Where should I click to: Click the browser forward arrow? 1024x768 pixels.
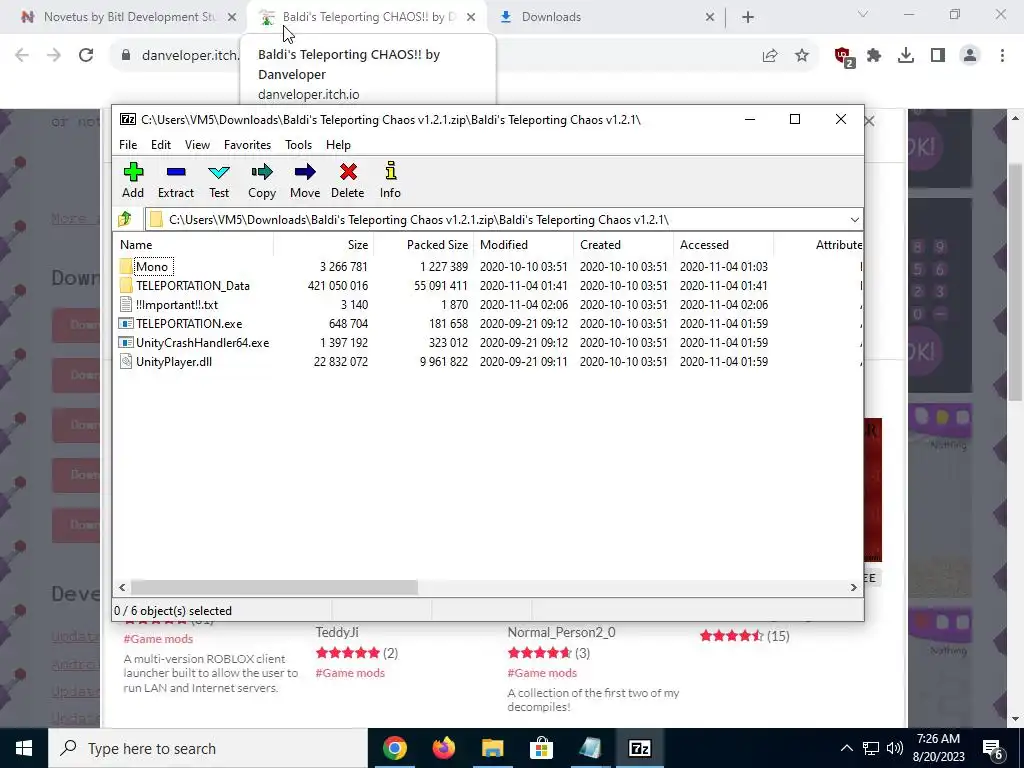click(x=54, y=56)
